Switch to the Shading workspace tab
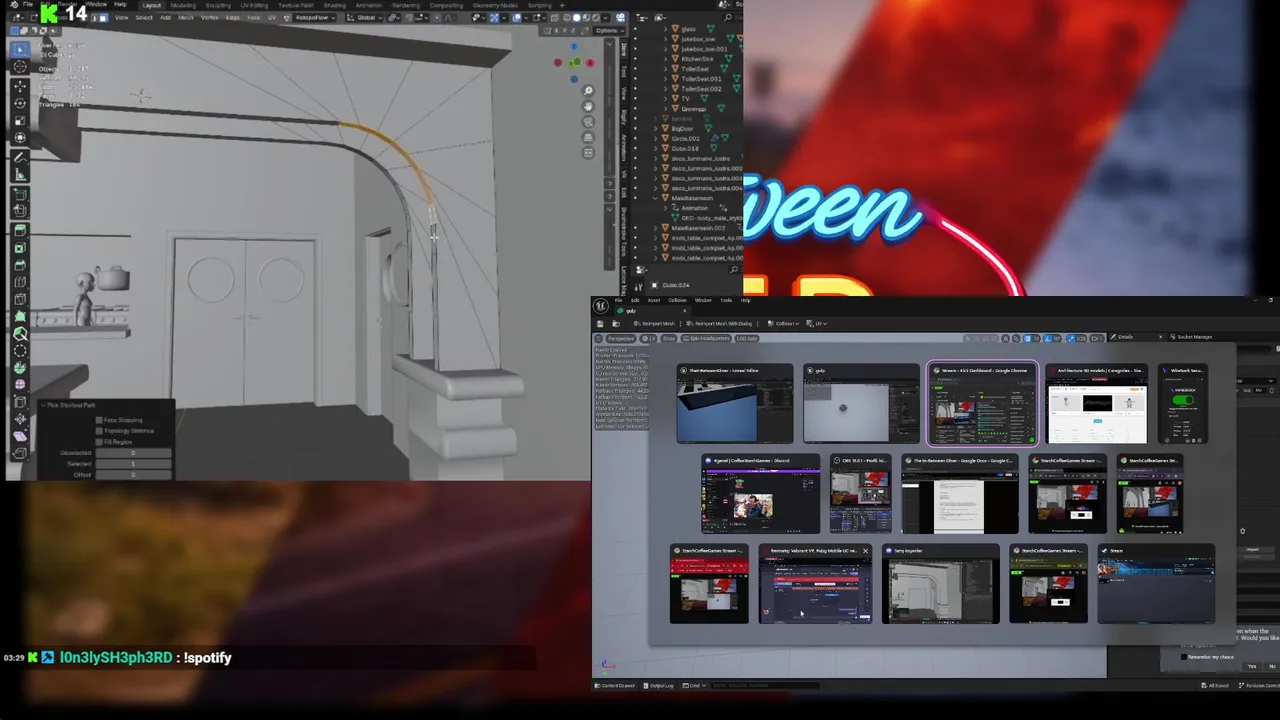 tap(334, 5)
